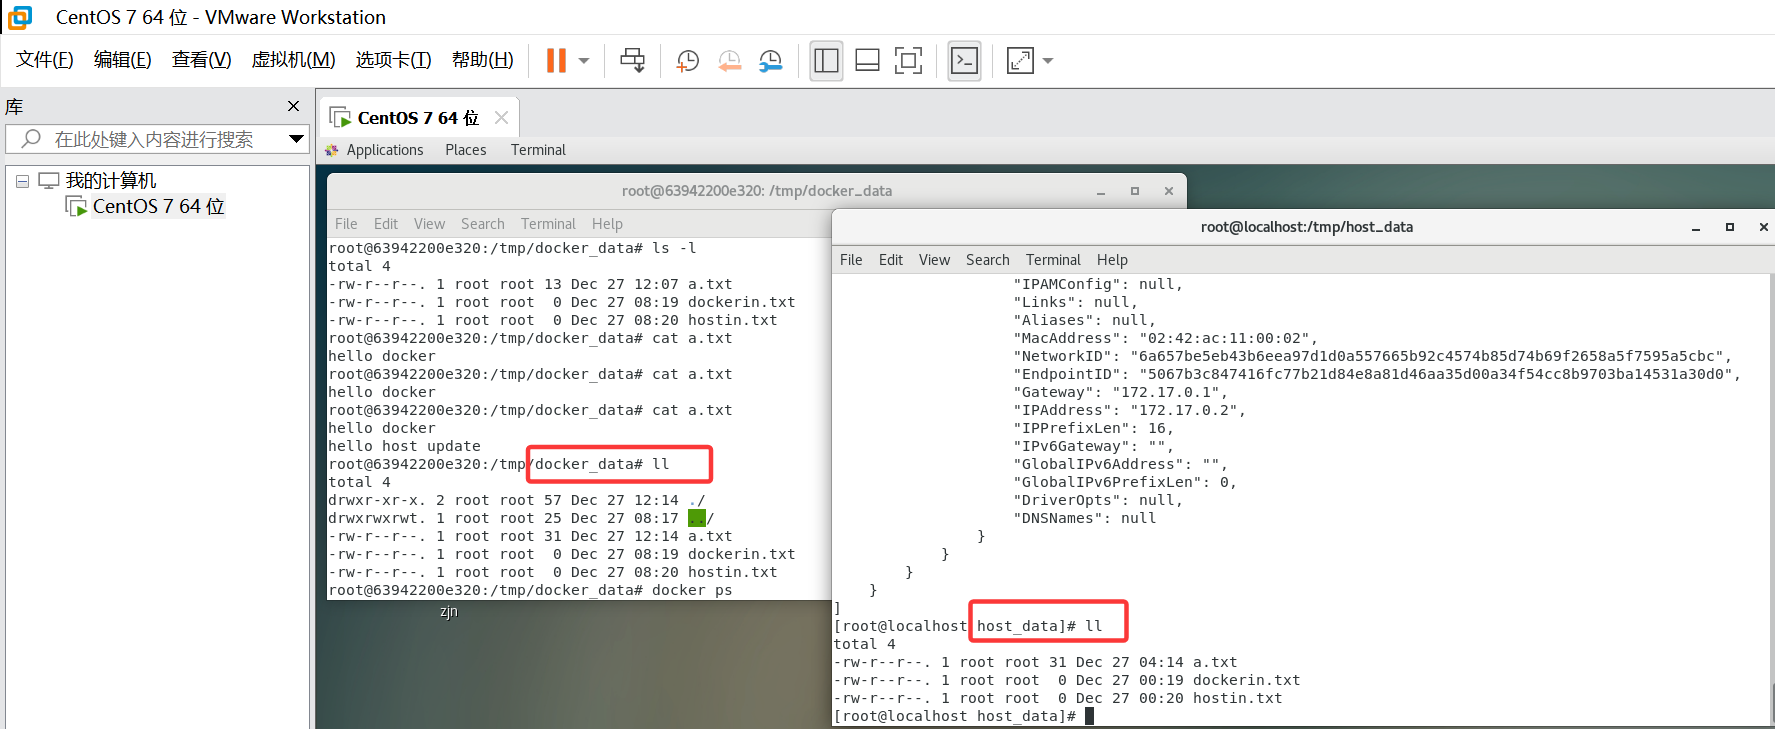
Task: Click the "Gateway": "172.17.0.1" line
Action: 1121,392
